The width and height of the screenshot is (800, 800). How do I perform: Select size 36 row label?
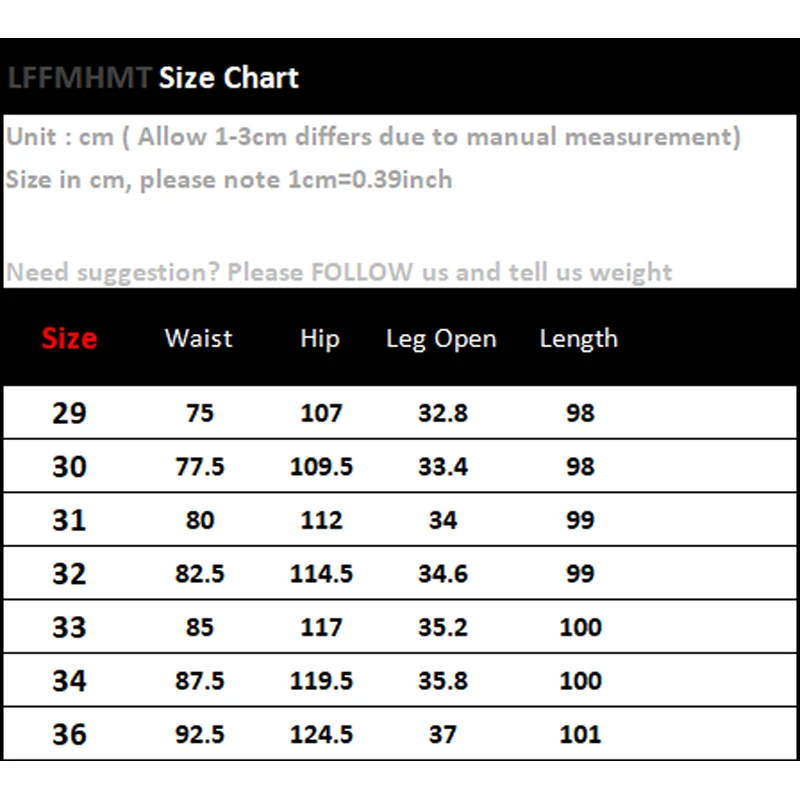pos(69,735)
